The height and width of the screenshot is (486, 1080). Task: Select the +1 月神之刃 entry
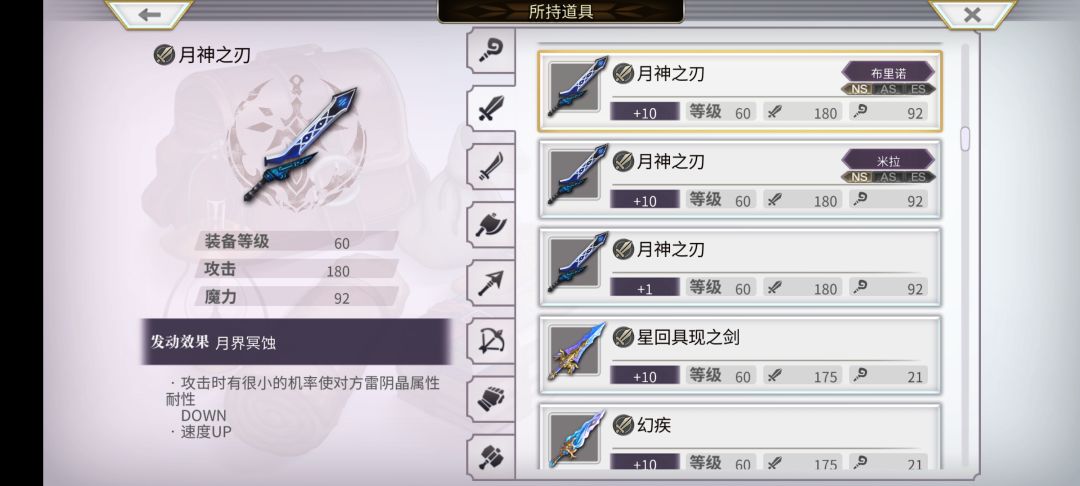tap(739, 267)
